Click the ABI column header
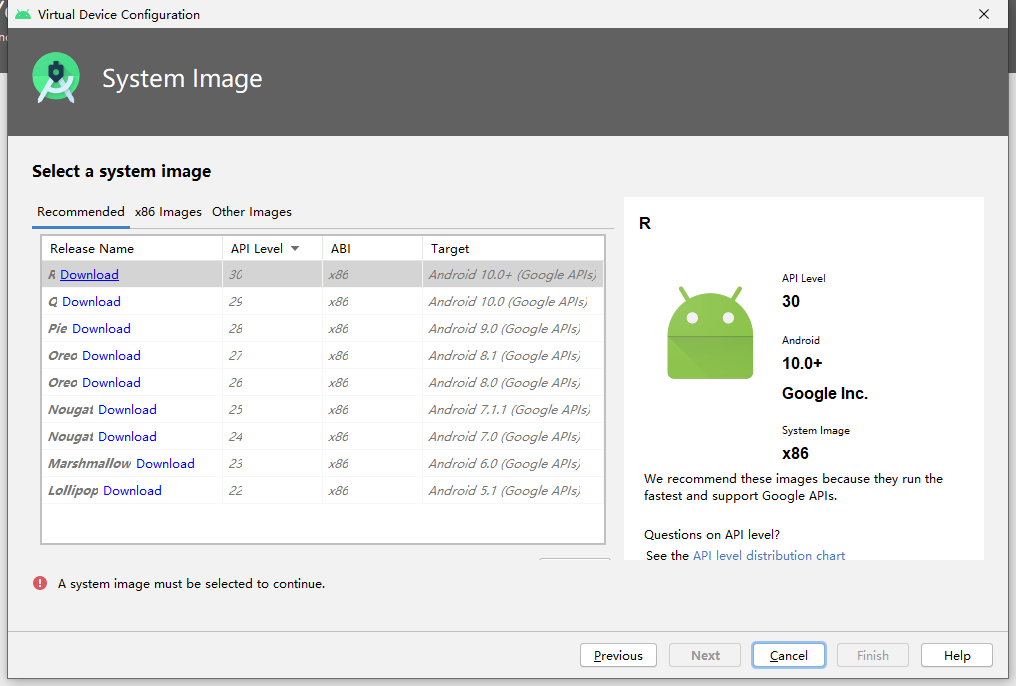 (x=372, y=249)
